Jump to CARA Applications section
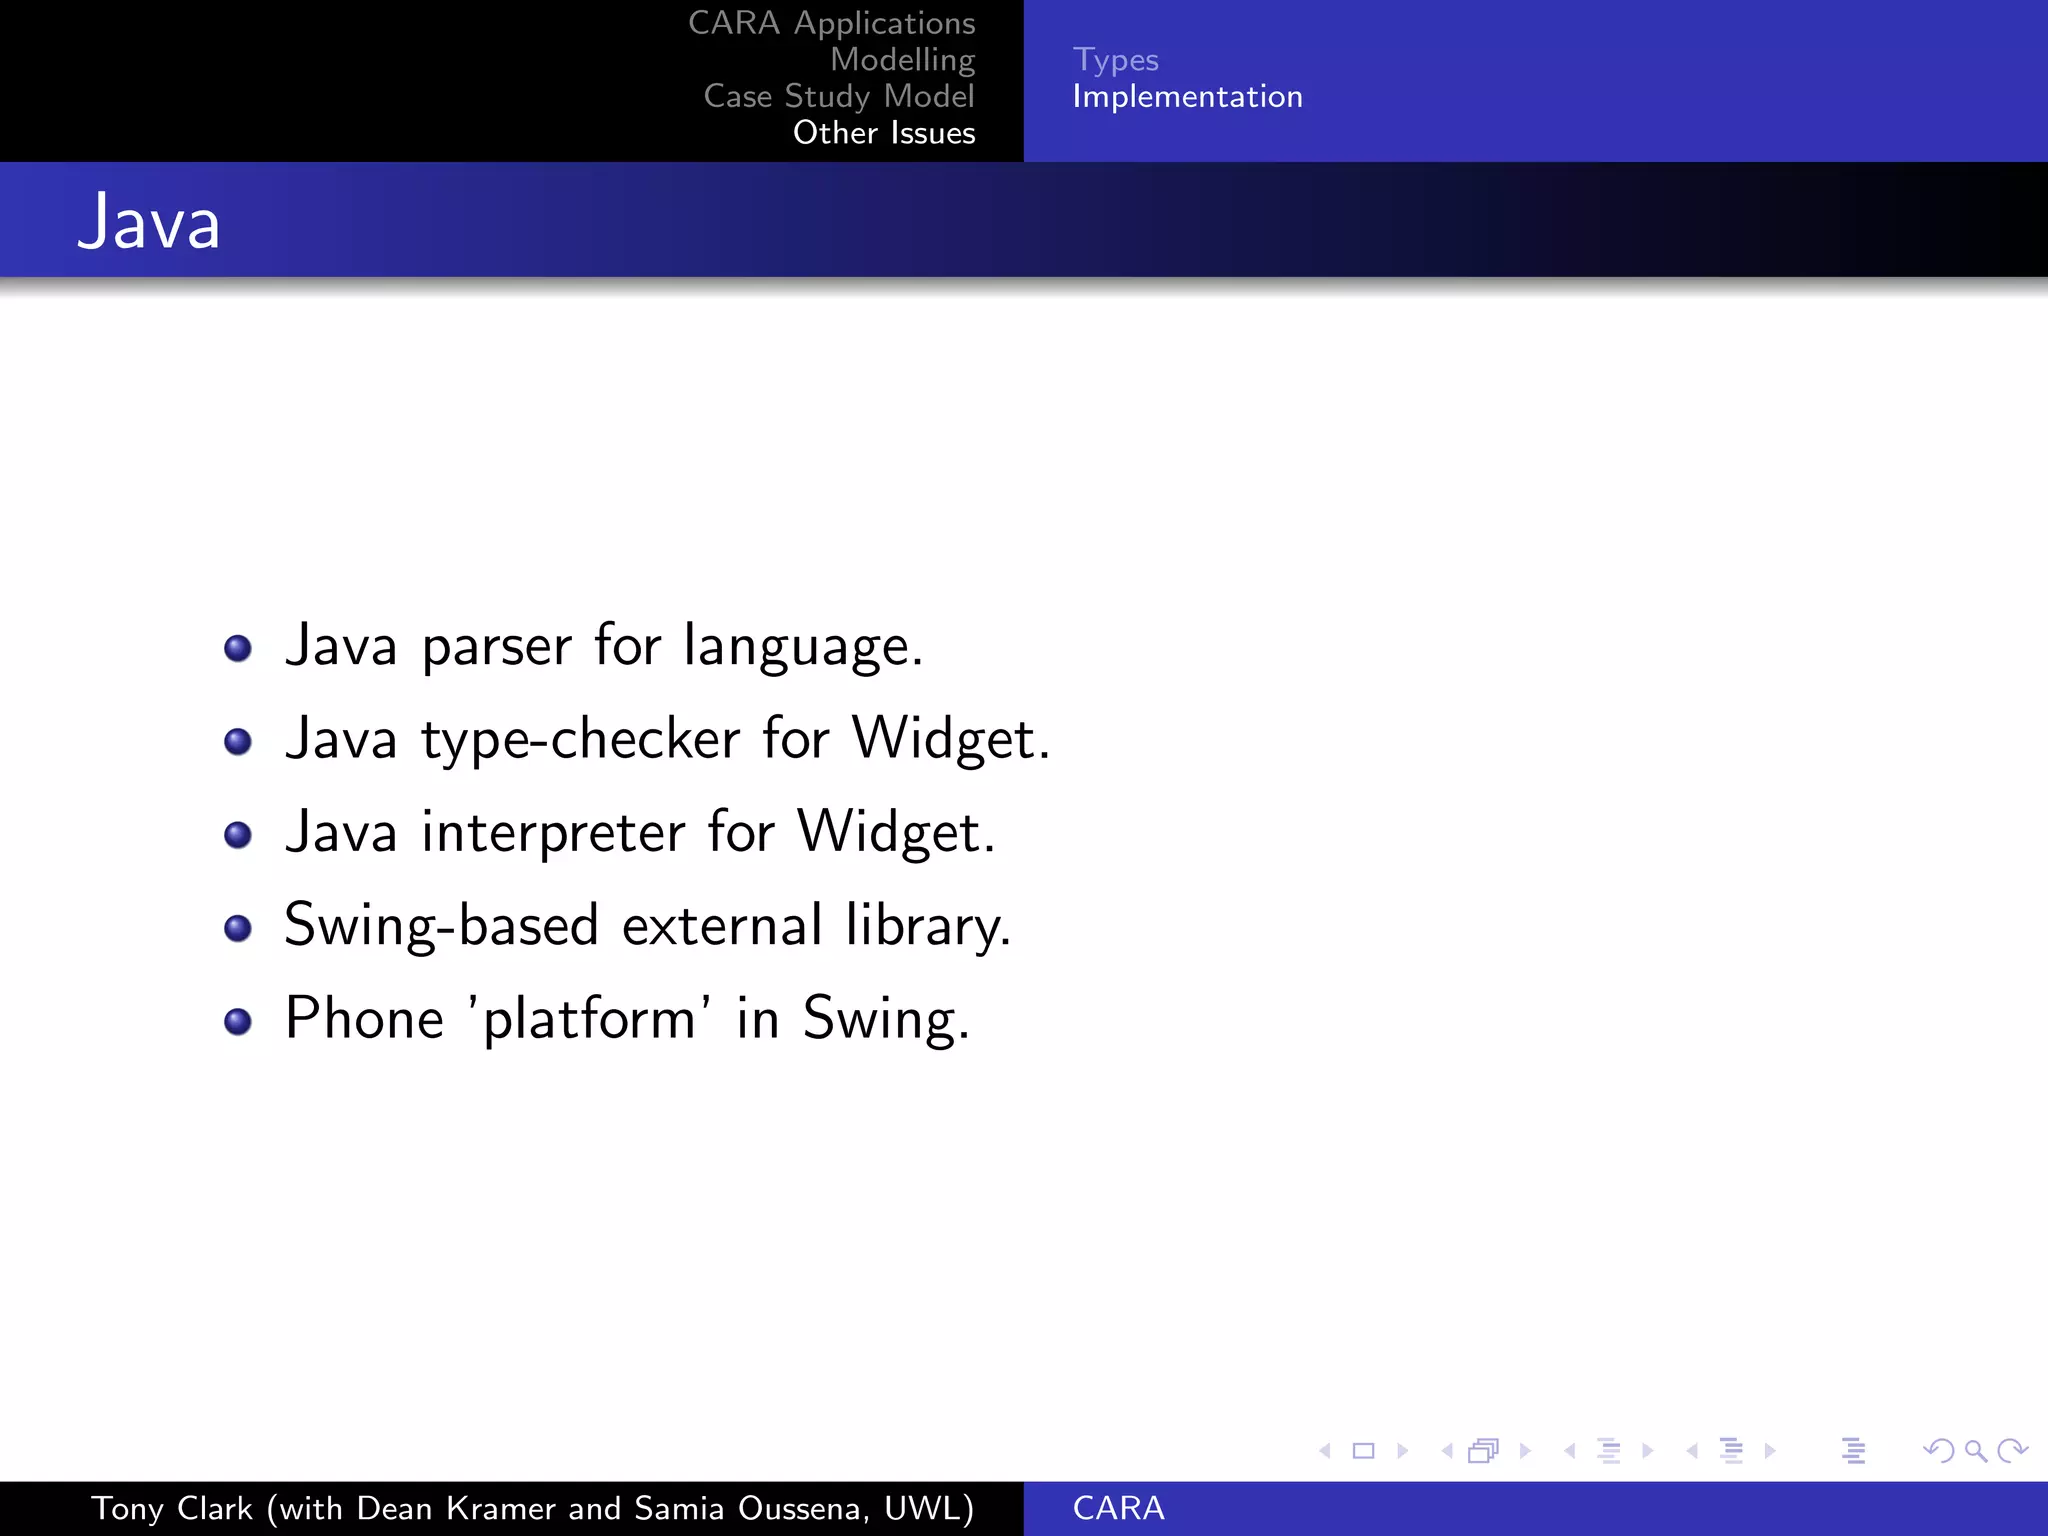2048x1536 pixels. pos(831,23)
